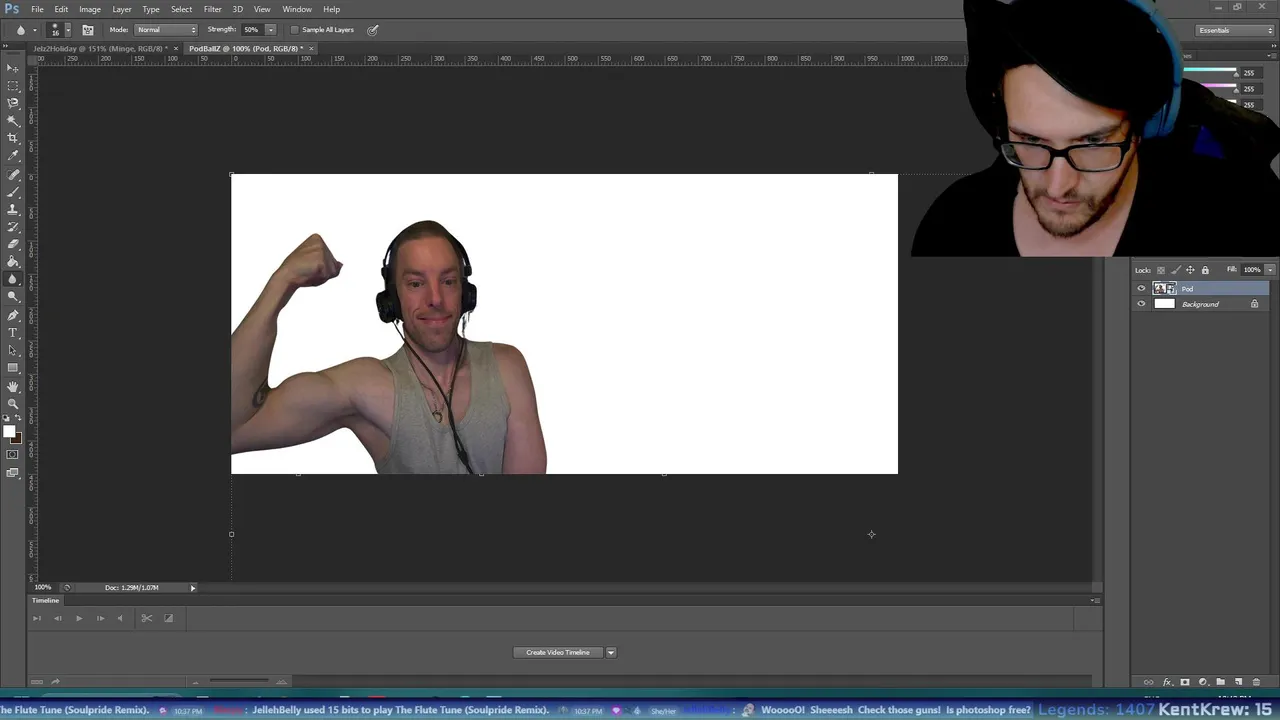Create a new layer

(1238, 682)
